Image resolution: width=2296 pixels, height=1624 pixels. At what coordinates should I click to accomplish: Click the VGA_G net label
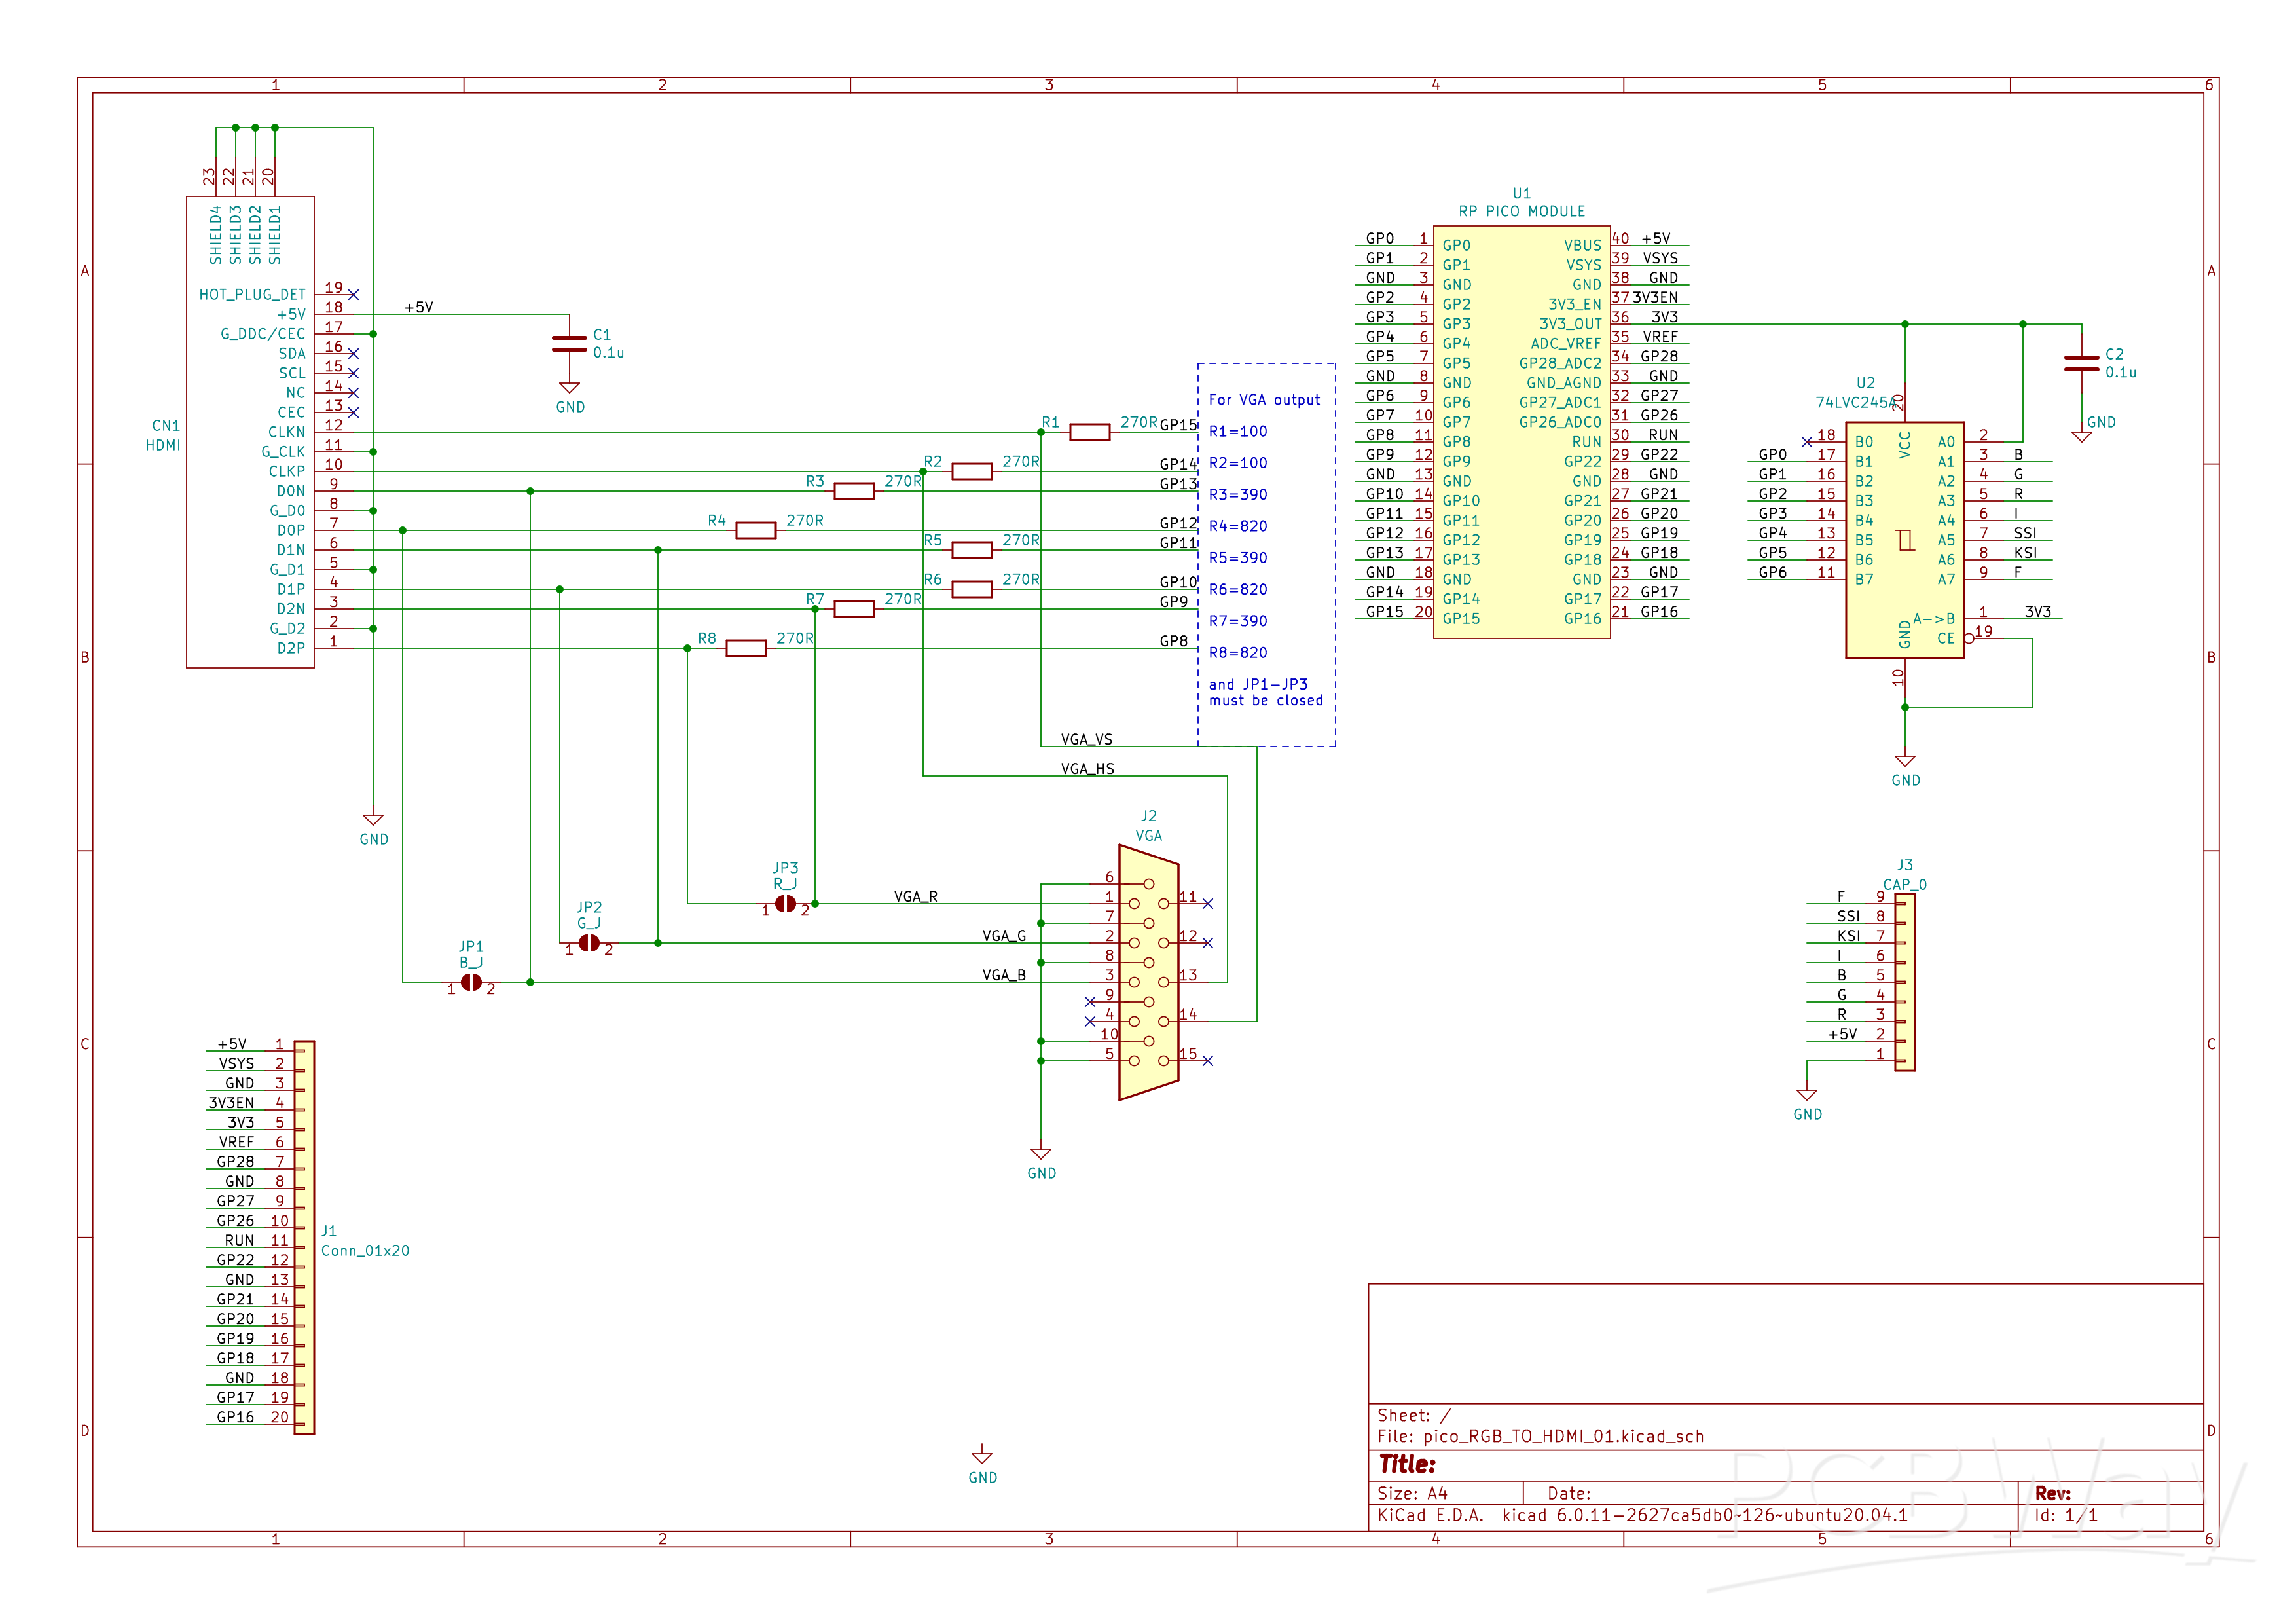1003,936
